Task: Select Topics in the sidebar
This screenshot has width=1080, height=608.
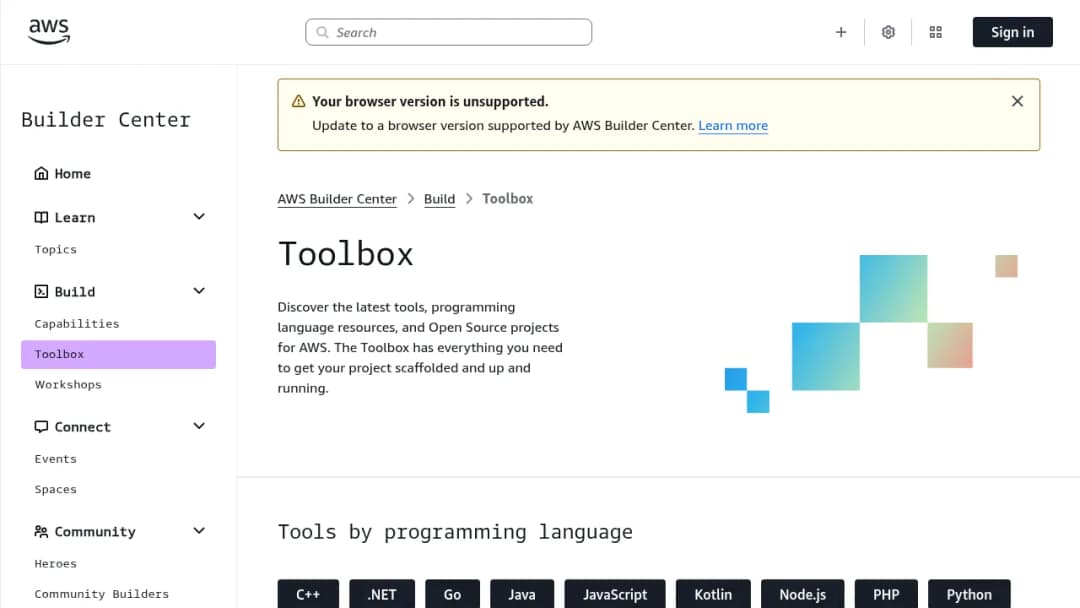Action: 56,249
